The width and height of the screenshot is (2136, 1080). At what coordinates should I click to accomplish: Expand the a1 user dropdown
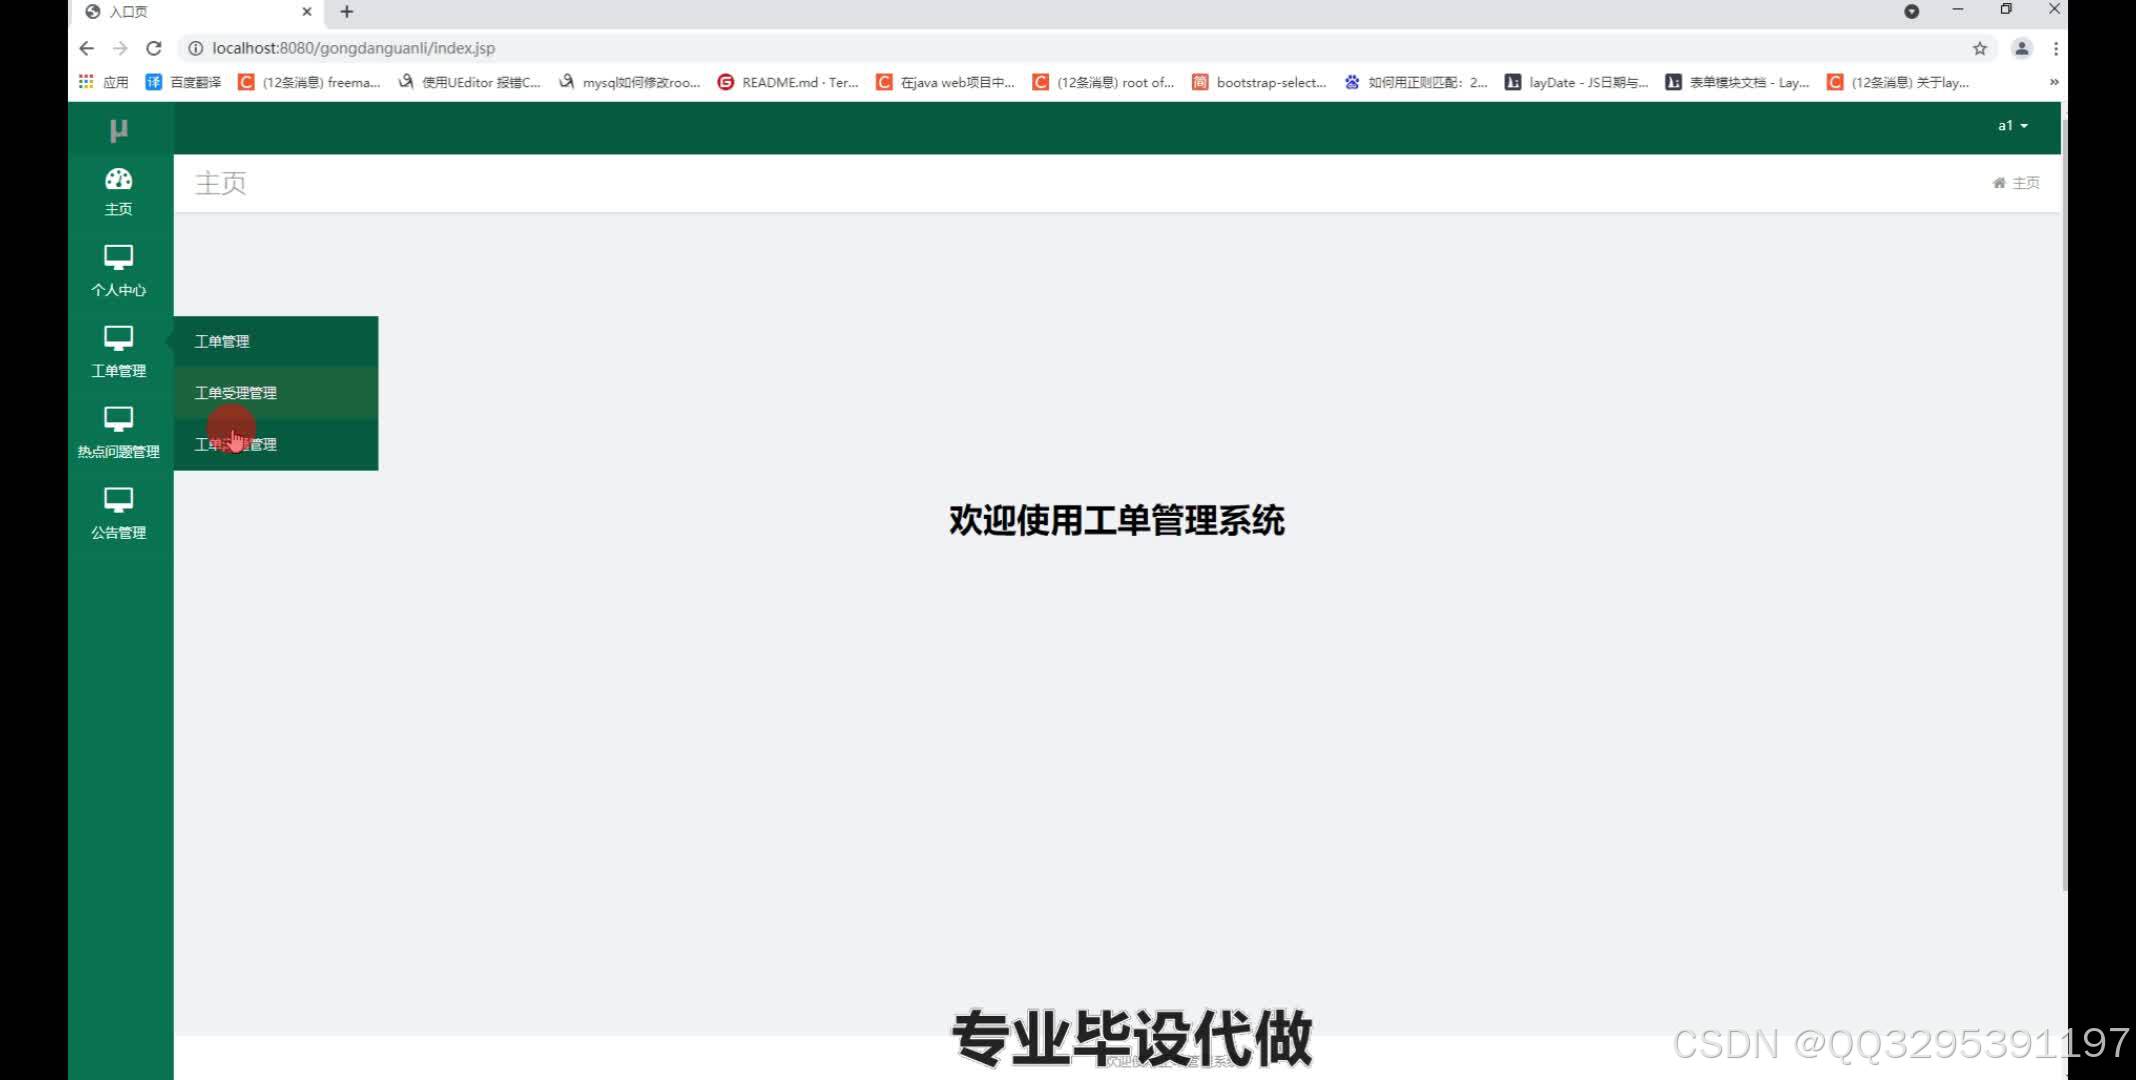(2013, 126)
